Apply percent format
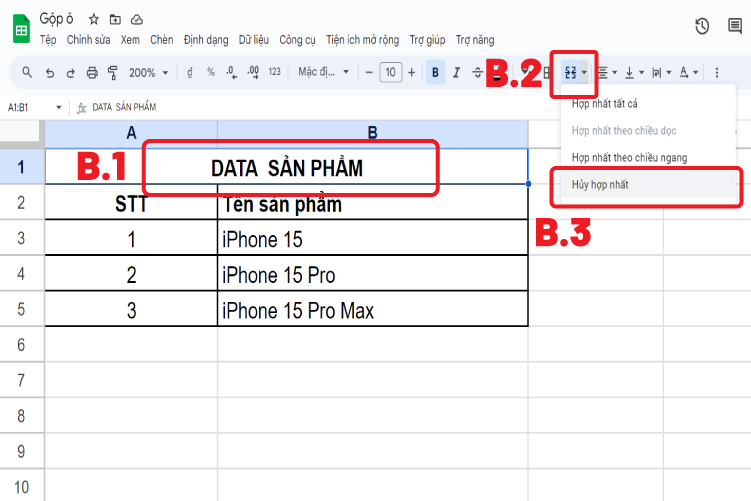 (211, 72)
